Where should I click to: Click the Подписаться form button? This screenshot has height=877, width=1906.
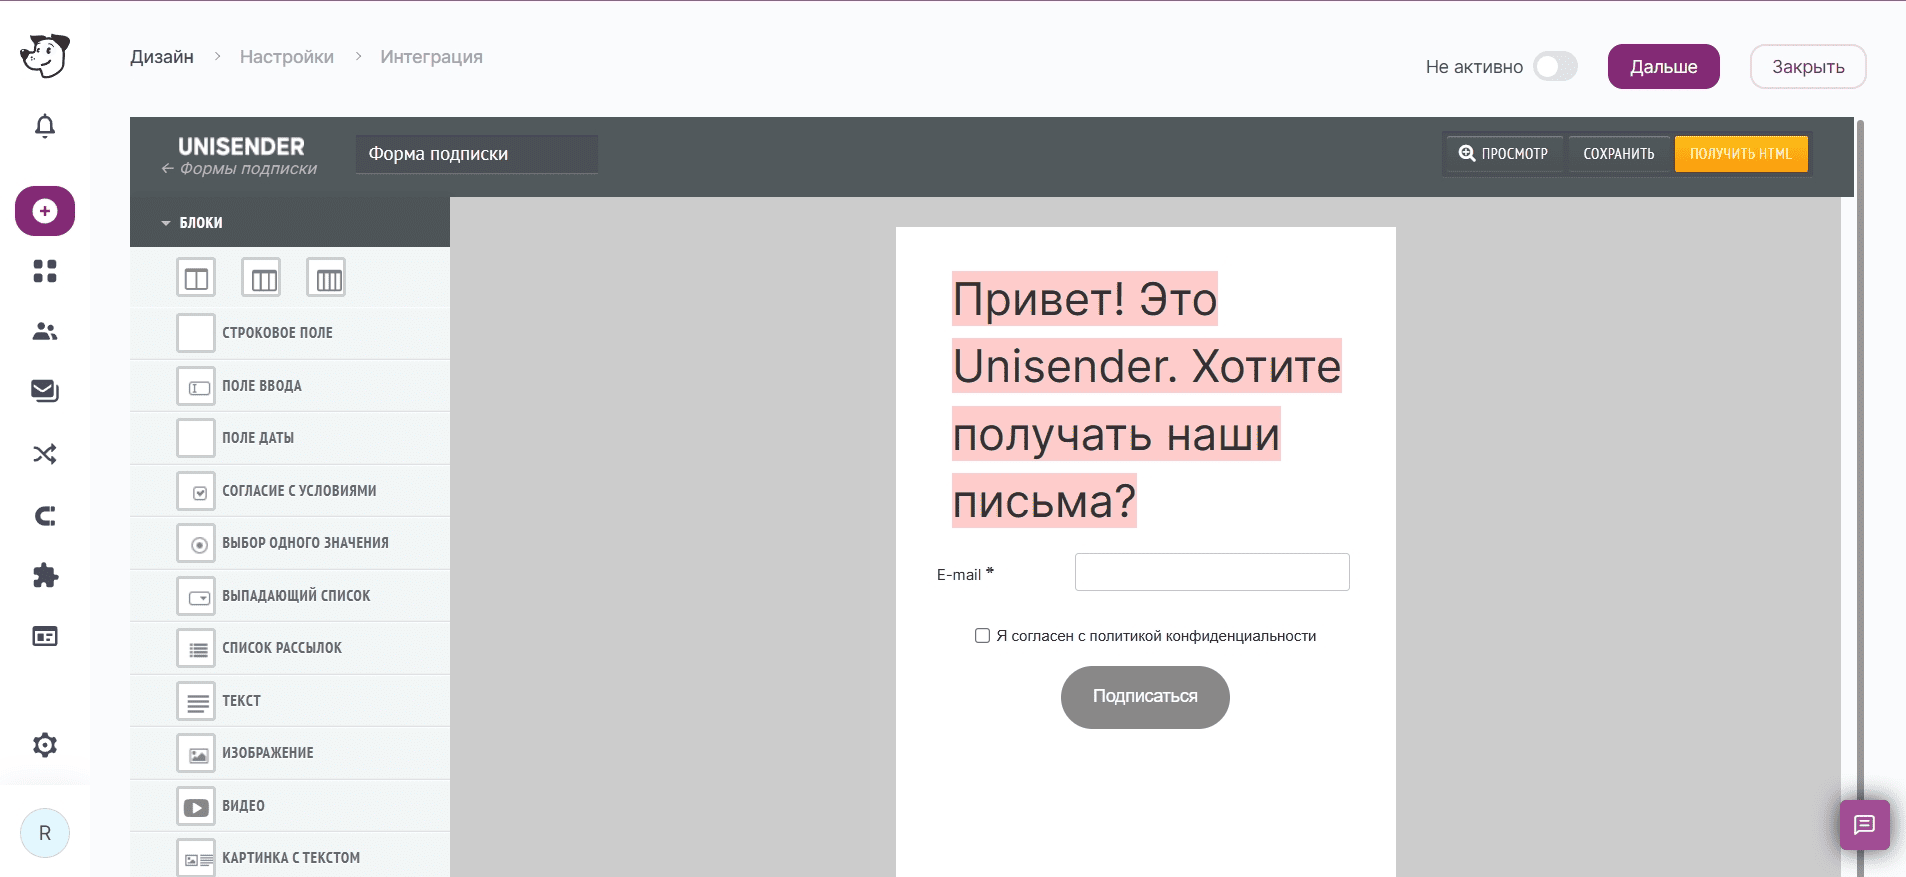tap(1145, 697)
